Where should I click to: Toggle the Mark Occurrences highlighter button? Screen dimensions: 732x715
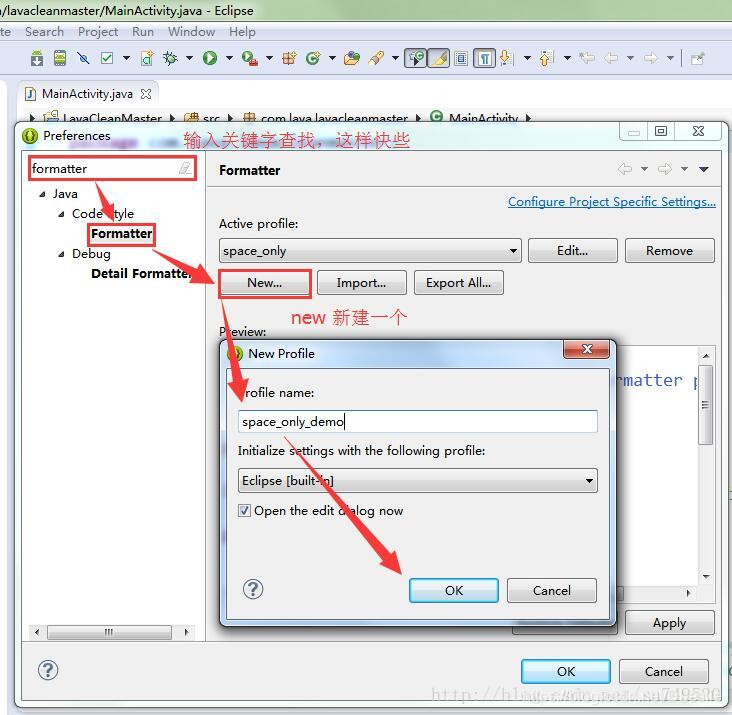tap(439, 59)
